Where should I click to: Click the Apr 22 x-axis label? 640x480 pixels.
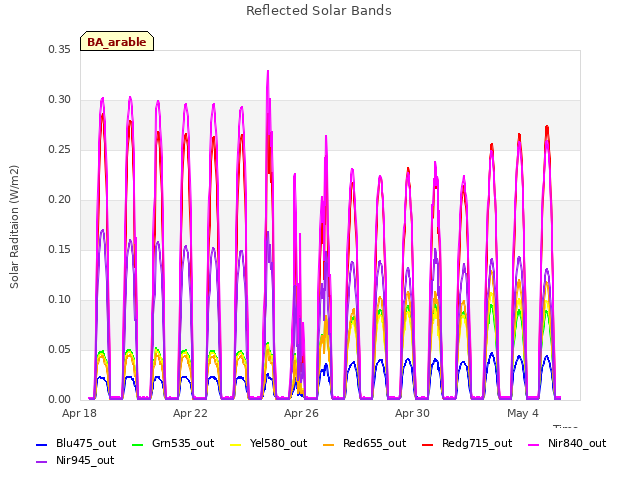190,413
